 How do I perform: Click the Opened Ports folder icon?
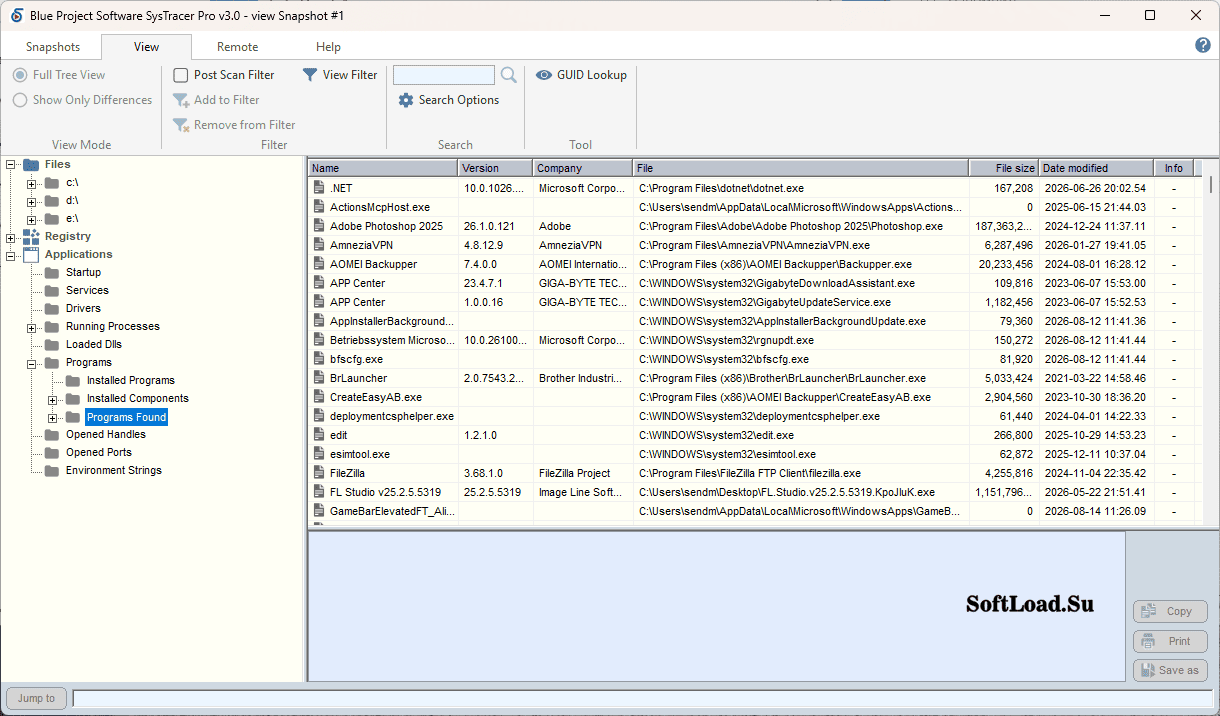[x=52, y=452]
